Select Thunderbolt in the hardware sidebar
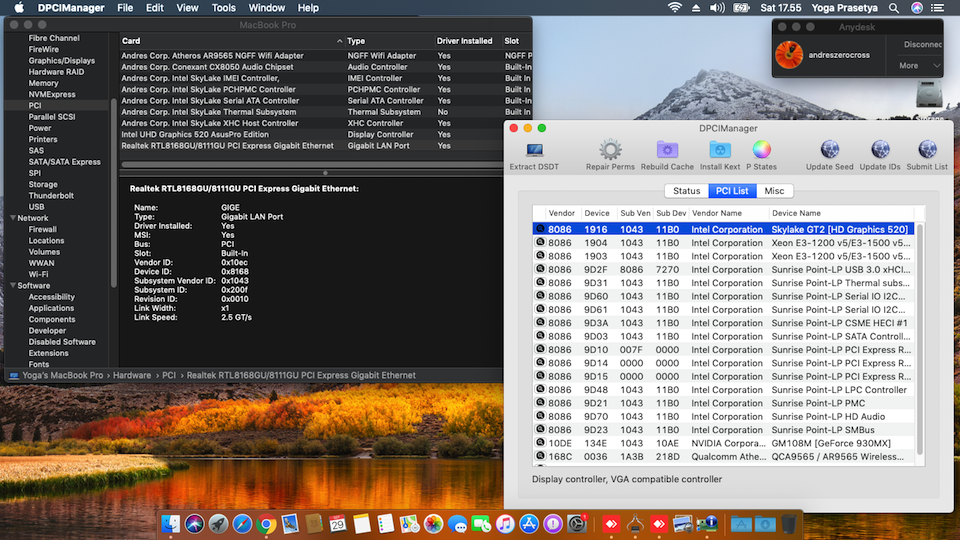This screenshot has height=540, width=960. [49, 196]
